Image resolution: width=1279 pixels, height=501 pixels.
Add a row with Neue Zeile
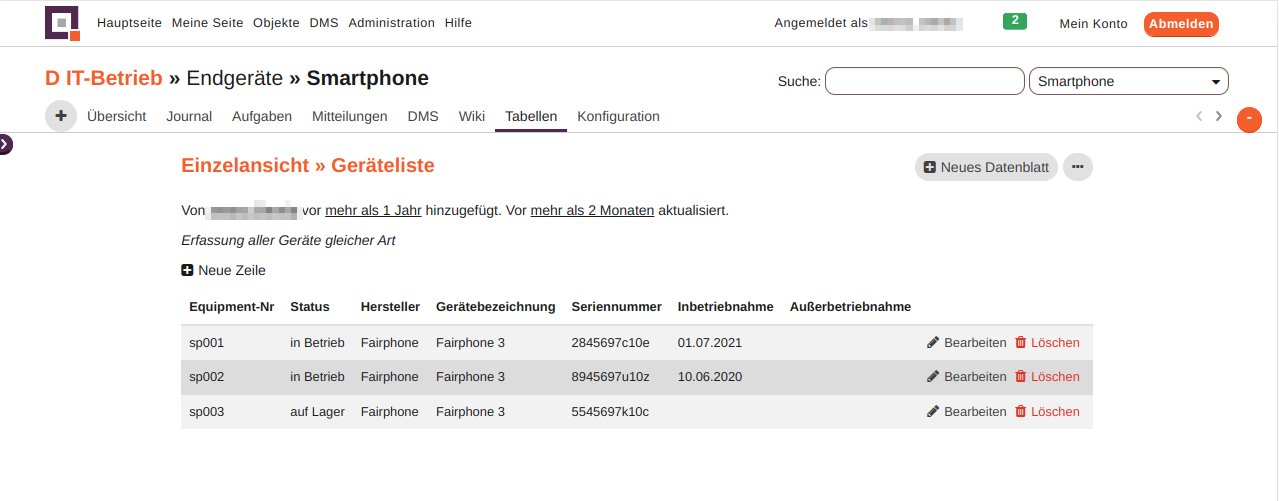[223, 270]
